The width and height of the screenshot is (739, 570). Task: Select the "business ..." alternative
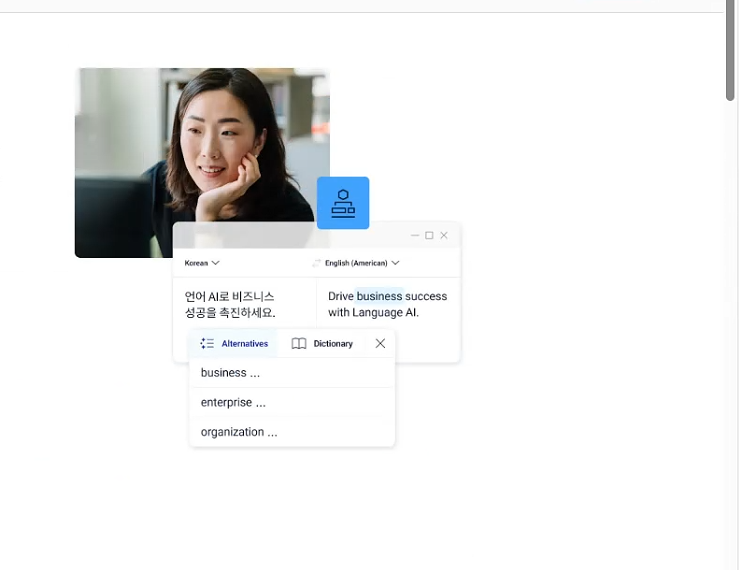coord(292,372)
